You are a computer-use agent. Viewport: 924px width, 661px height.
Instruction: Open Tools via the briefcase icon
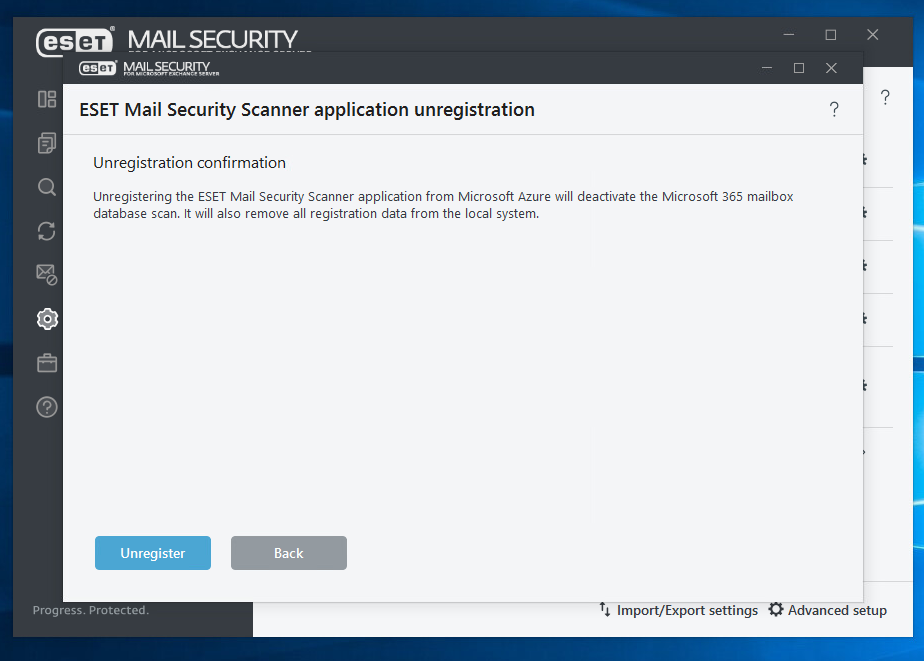point(46,363)
